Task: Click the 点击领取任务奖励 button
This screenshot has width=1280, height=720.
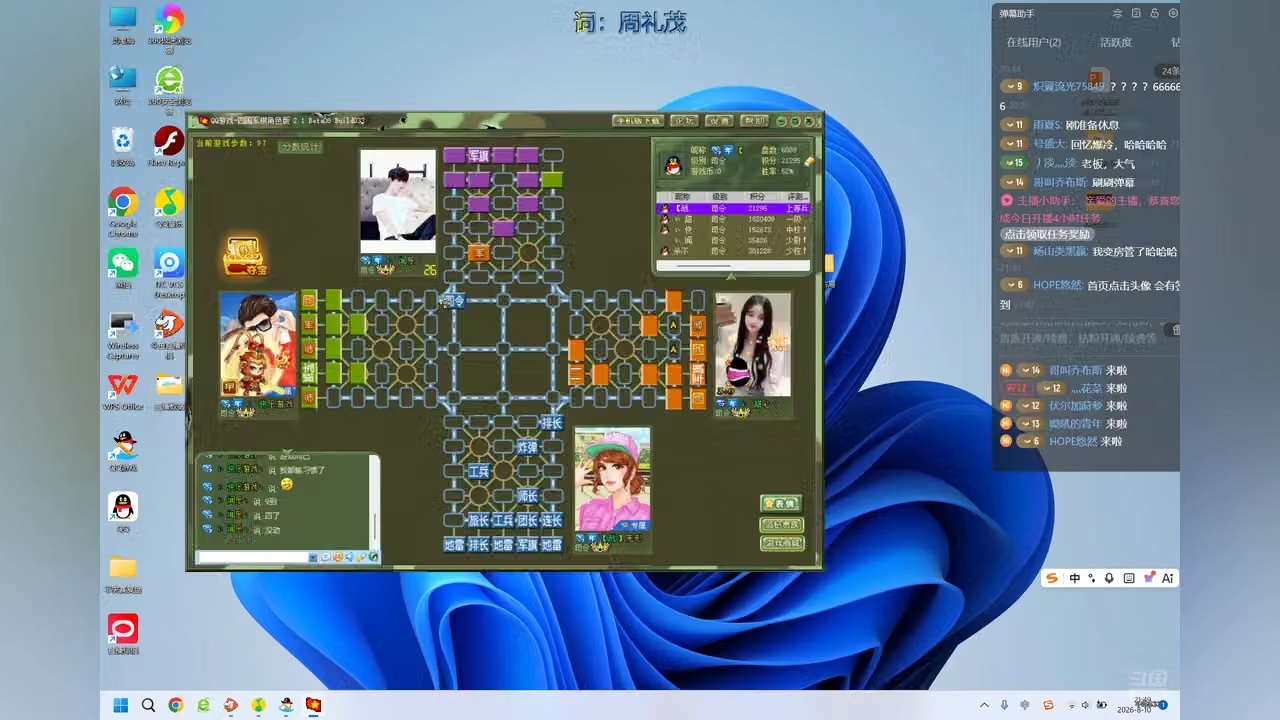Action: (x=1046, y=234)
